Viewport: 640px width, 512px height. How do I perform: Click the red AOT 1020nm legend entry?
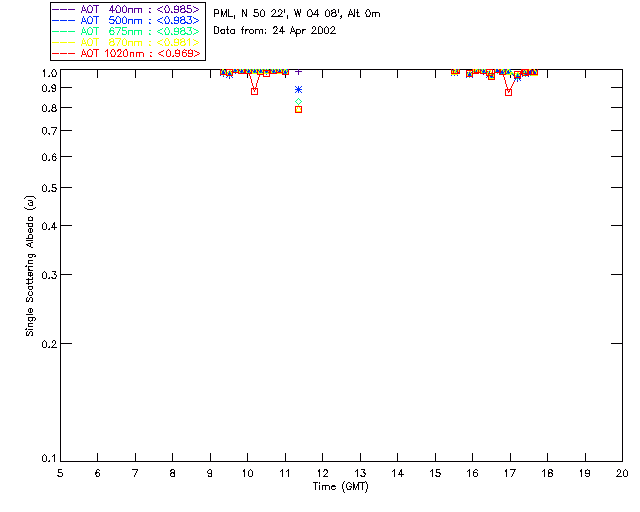tap(126, 53)
